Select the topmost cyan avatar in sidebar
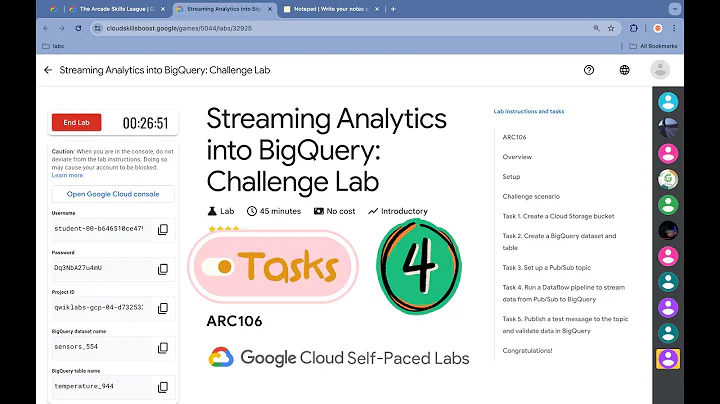 coord(668,102)
